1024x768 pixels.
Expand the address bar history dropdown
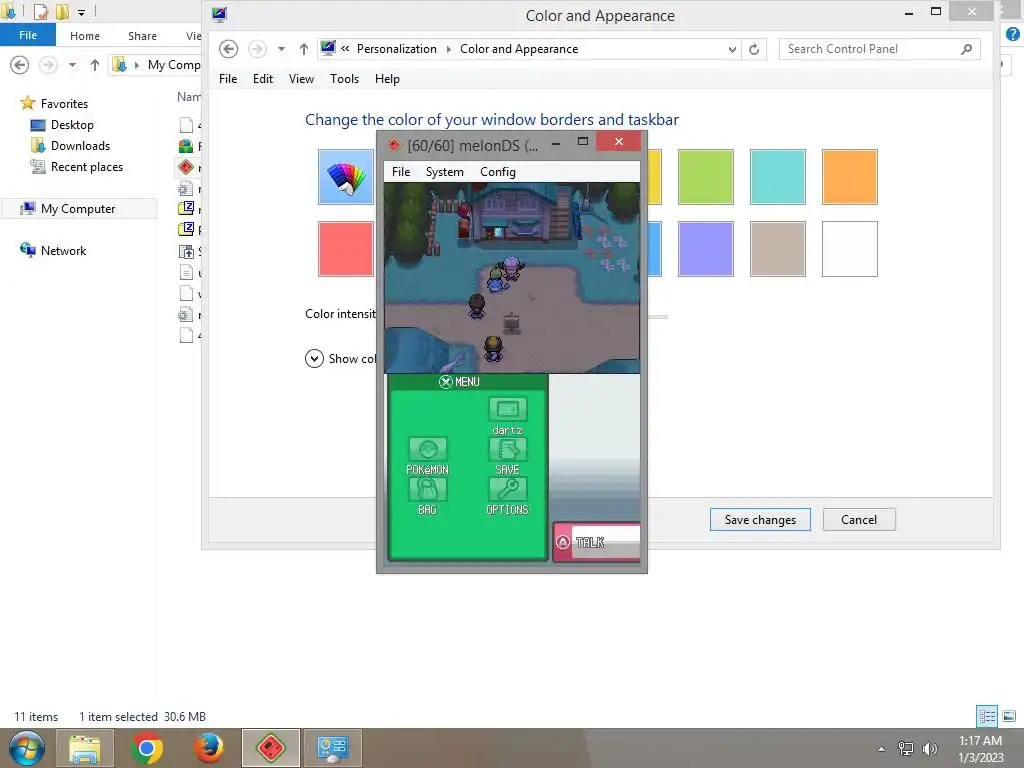[732, 50]
